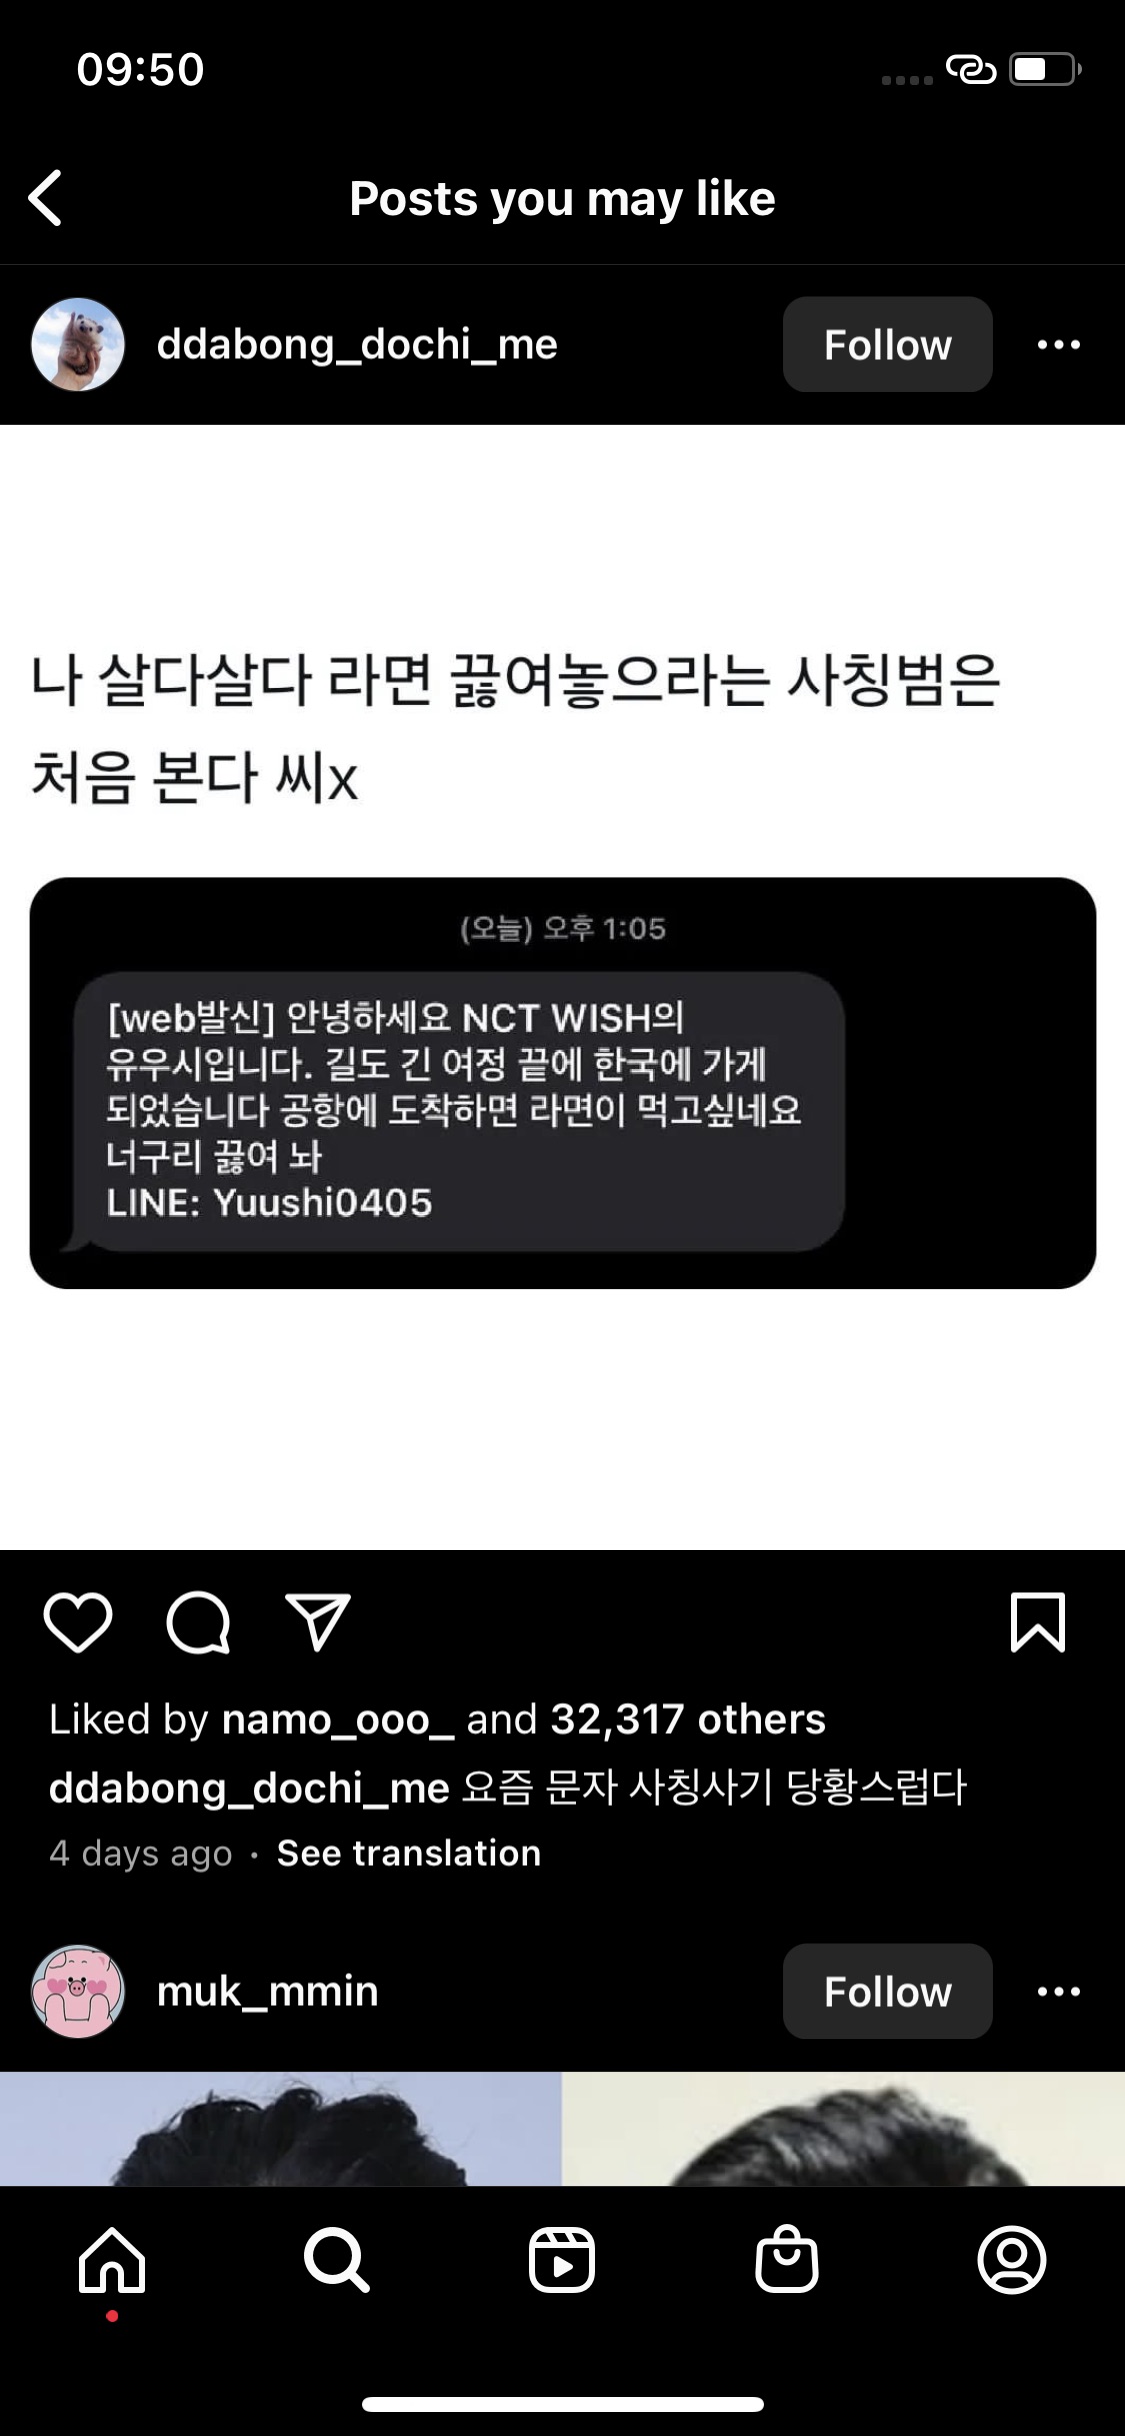
Task: Share post via paper plane icon
Action: coord(318,1622)
